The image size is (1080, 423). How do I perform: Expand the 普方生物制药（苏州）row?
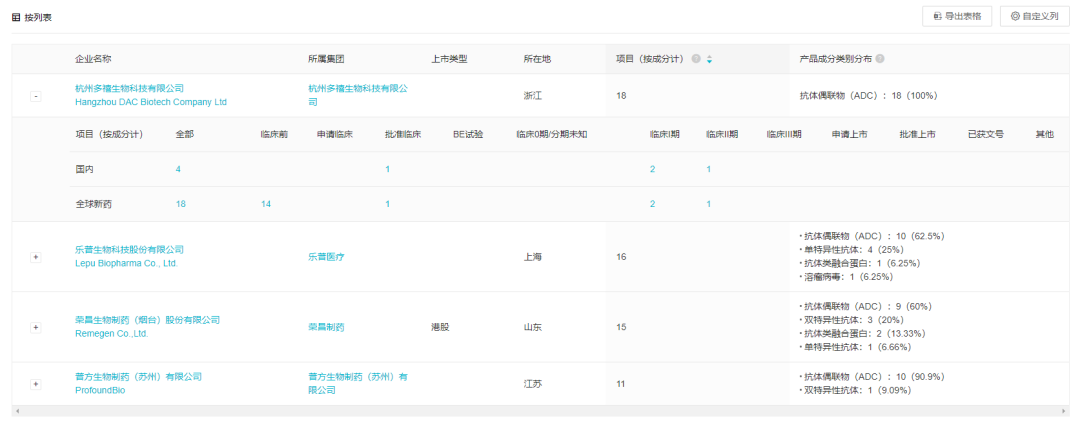pos(36,384)
